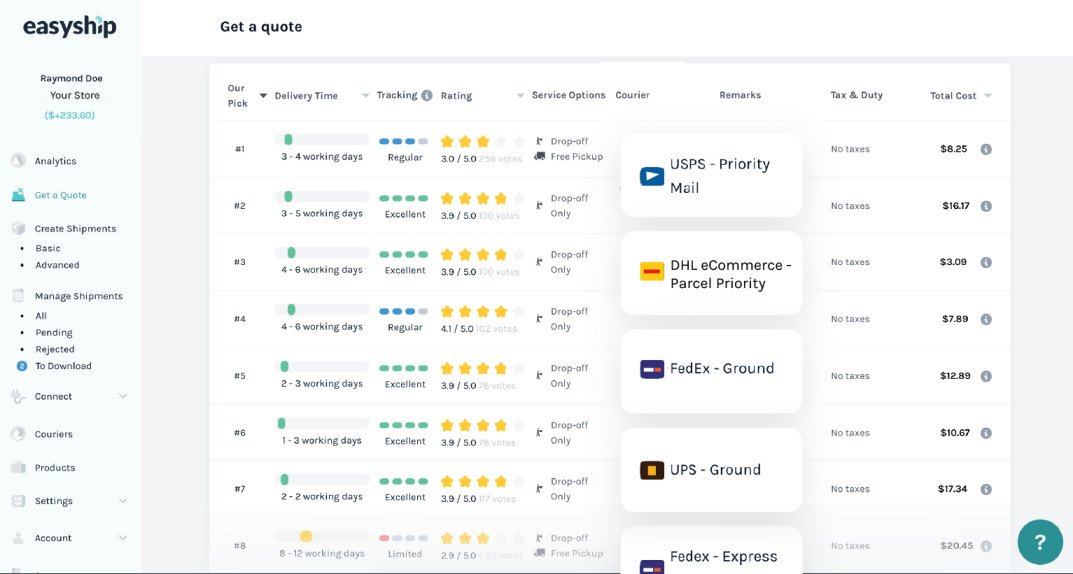Choose the FedEx - Ground courier card

[x=711, y=371]
